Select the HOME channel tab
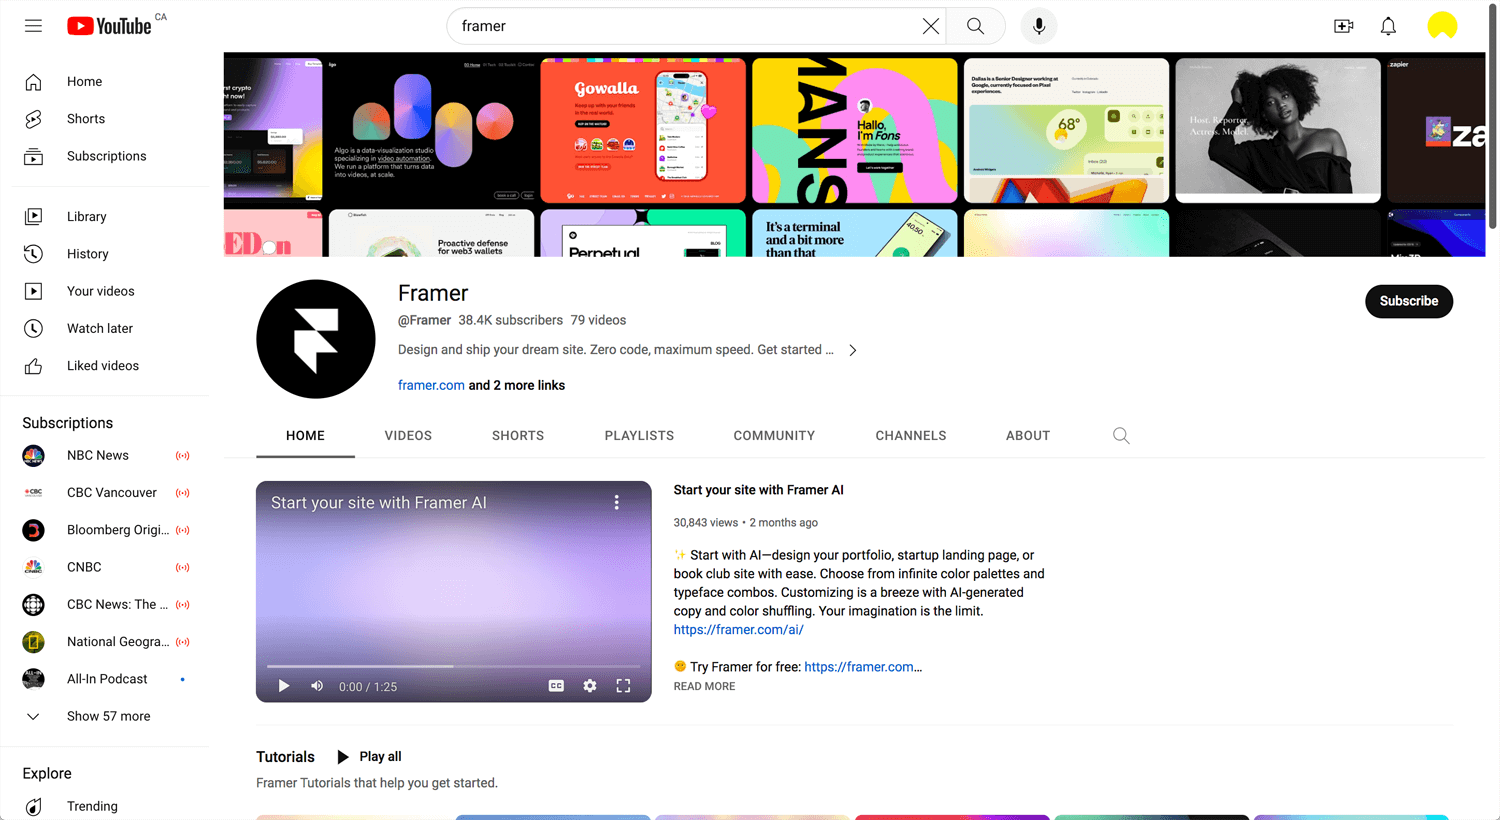1500x820 pixels. tap(305, 436)
